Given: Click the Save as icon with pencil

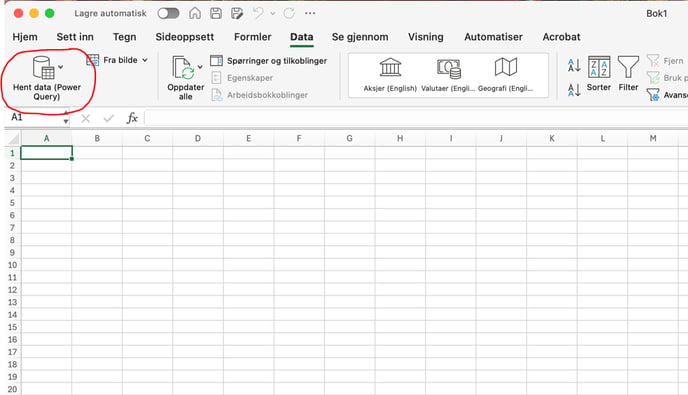Looking at the screenshot, I should [x=237, y=13].
